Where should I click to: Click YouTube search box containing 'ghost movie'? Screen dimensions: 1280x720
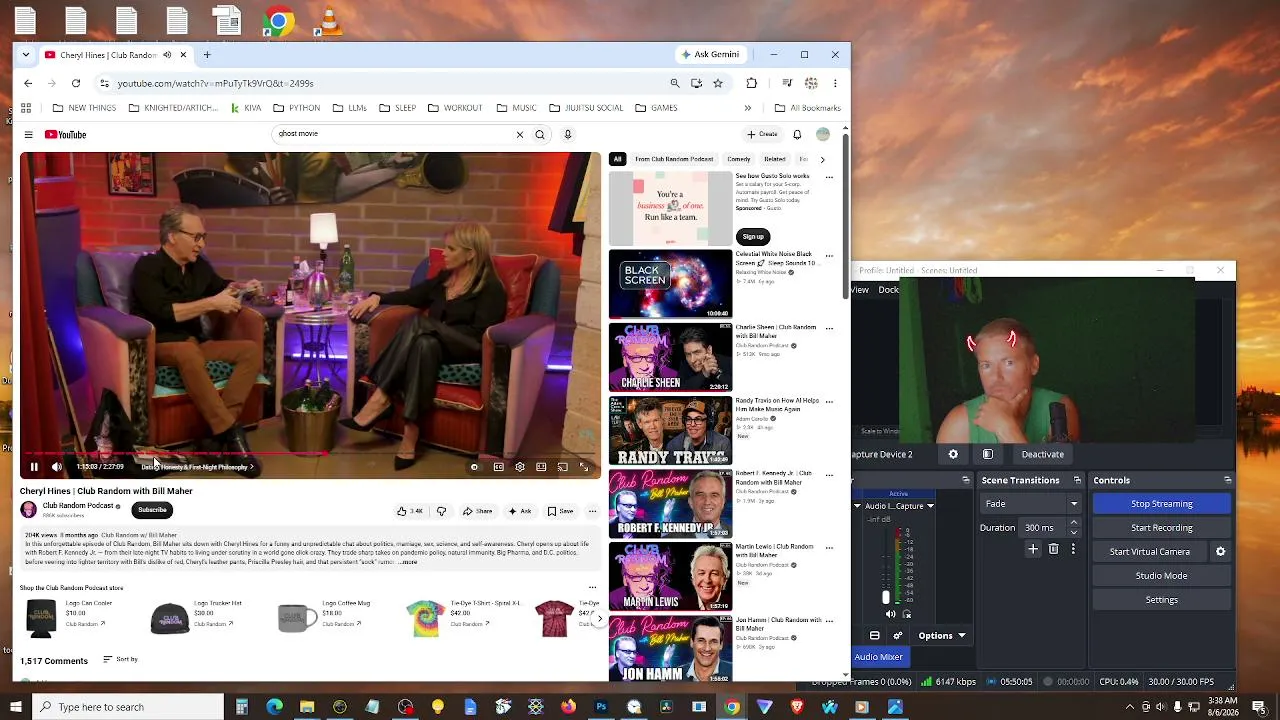tap(393, 134)
